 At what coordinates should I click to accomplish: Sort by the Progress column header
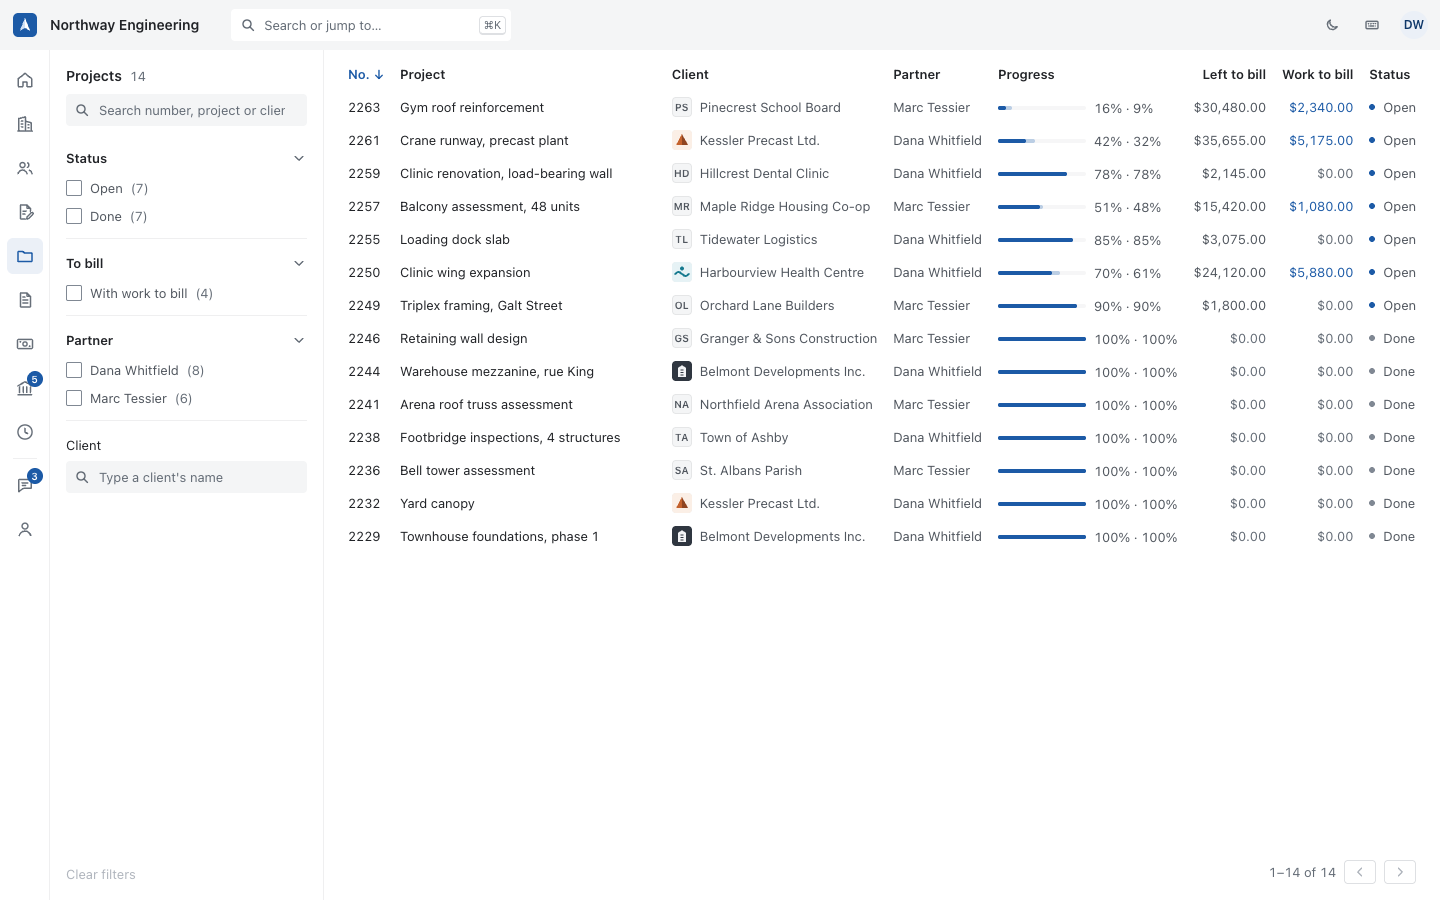[x=1026, y=74]
